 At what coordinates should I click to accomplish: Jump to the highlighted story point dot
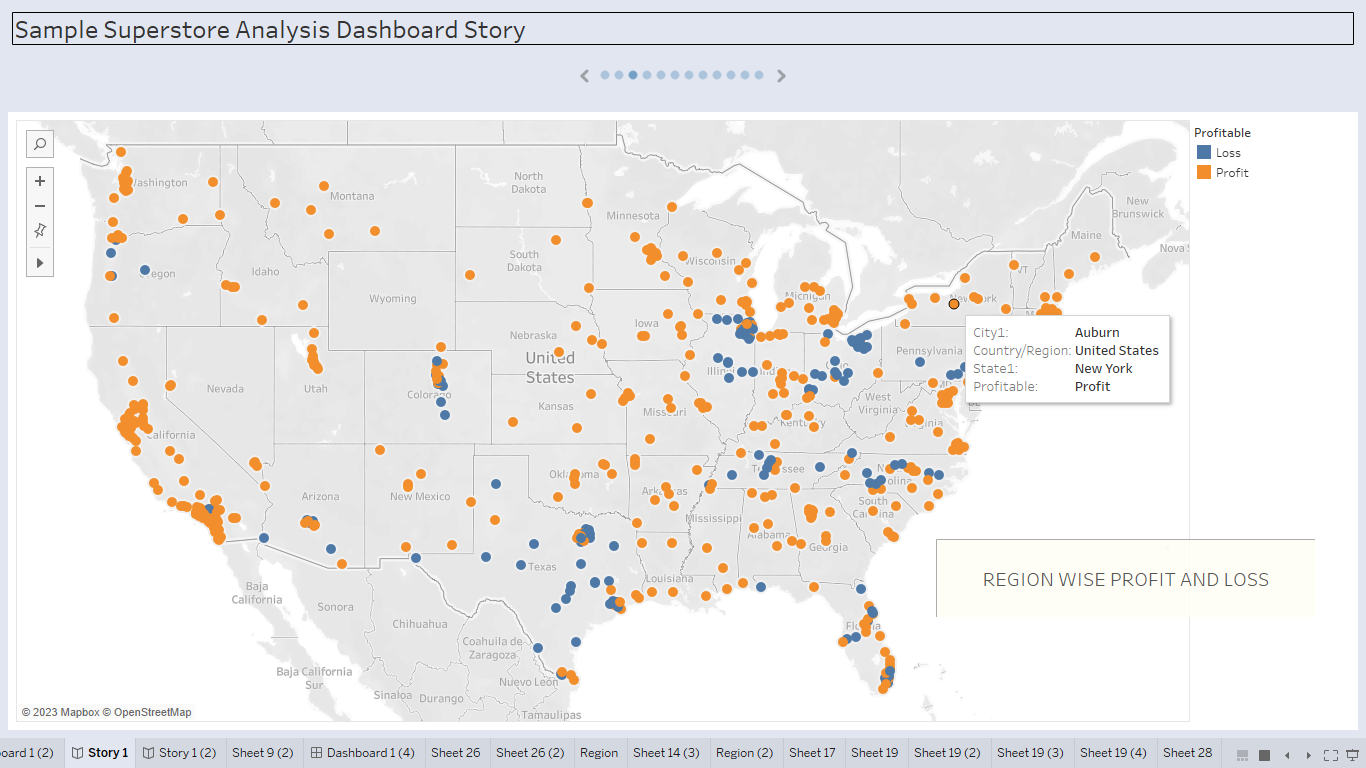pyautogui.click(x=633, y=75)
